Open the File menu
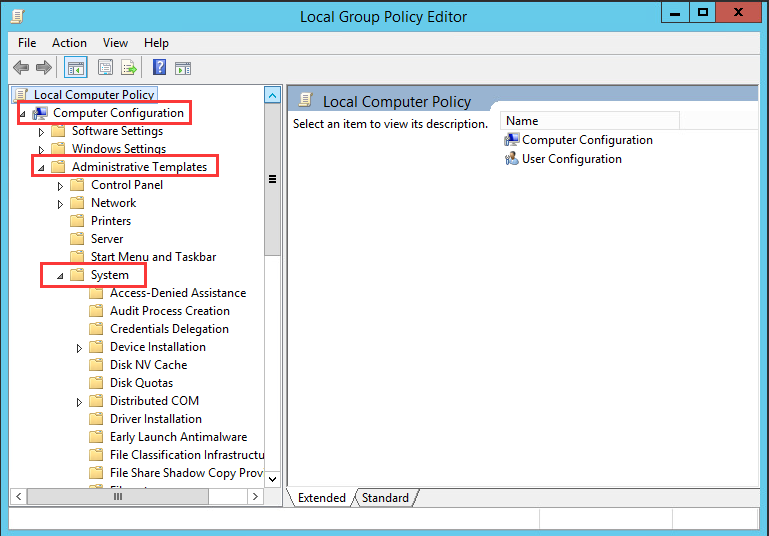 [x=27, y=43]
